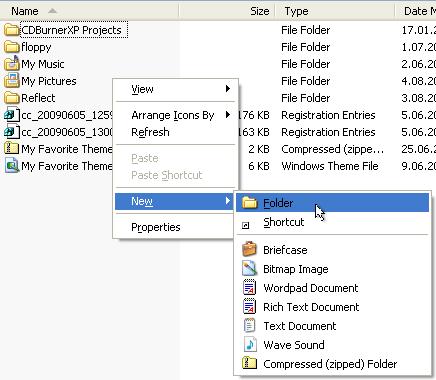Expand the Arrange Icons By submenu
436x380 pixels.
click(x=228, y=115)
